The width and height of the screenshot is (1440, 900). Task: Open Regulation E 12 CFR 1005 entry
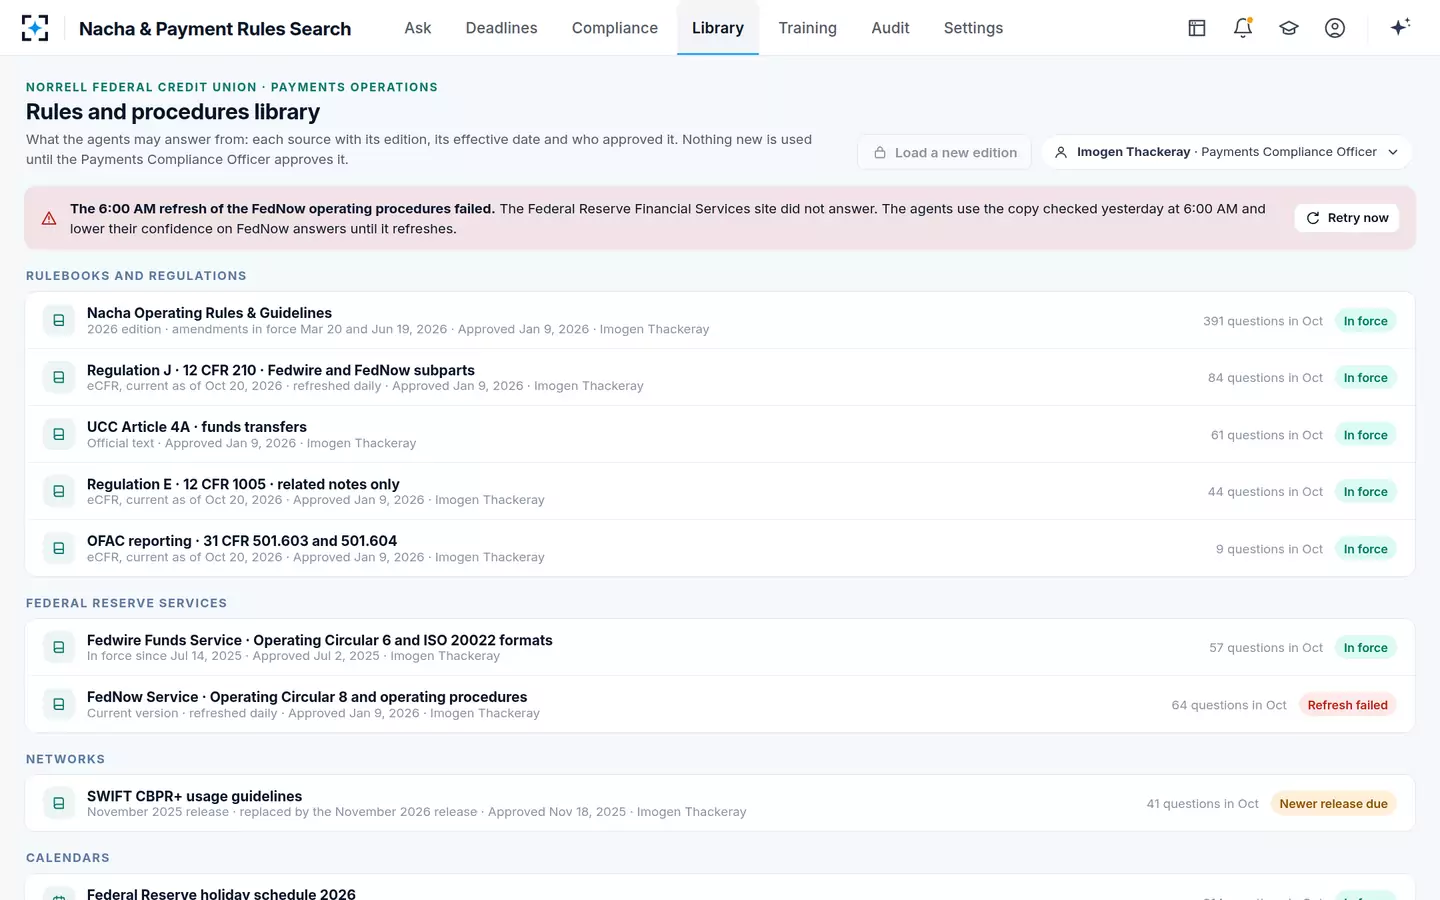pyautogui.click(x=720, y=492)
